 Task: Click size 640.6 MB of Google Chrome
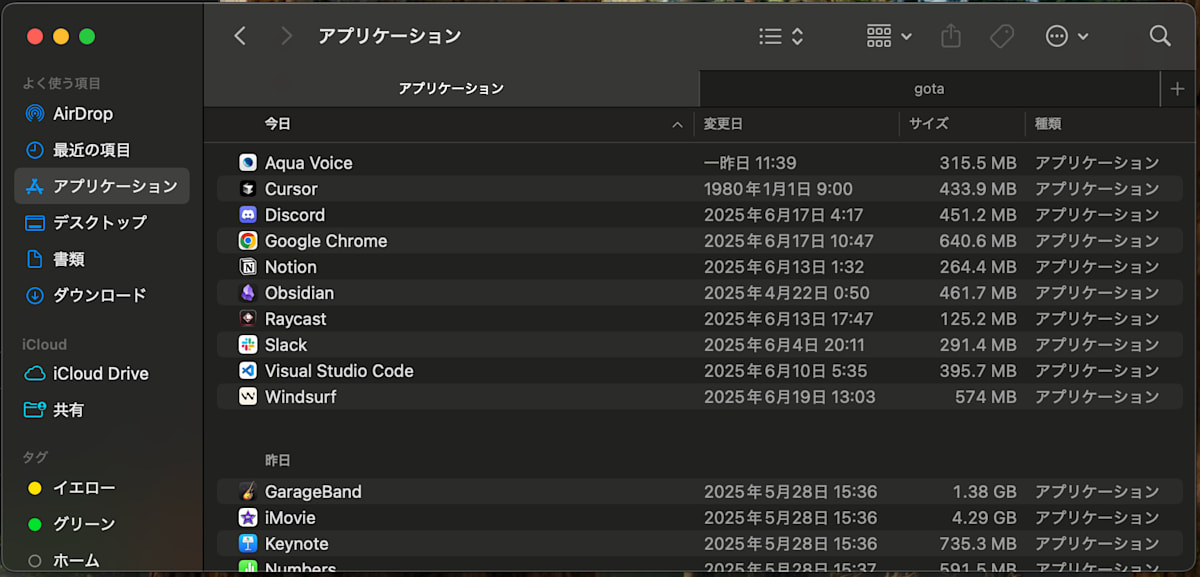pos(978,241)
